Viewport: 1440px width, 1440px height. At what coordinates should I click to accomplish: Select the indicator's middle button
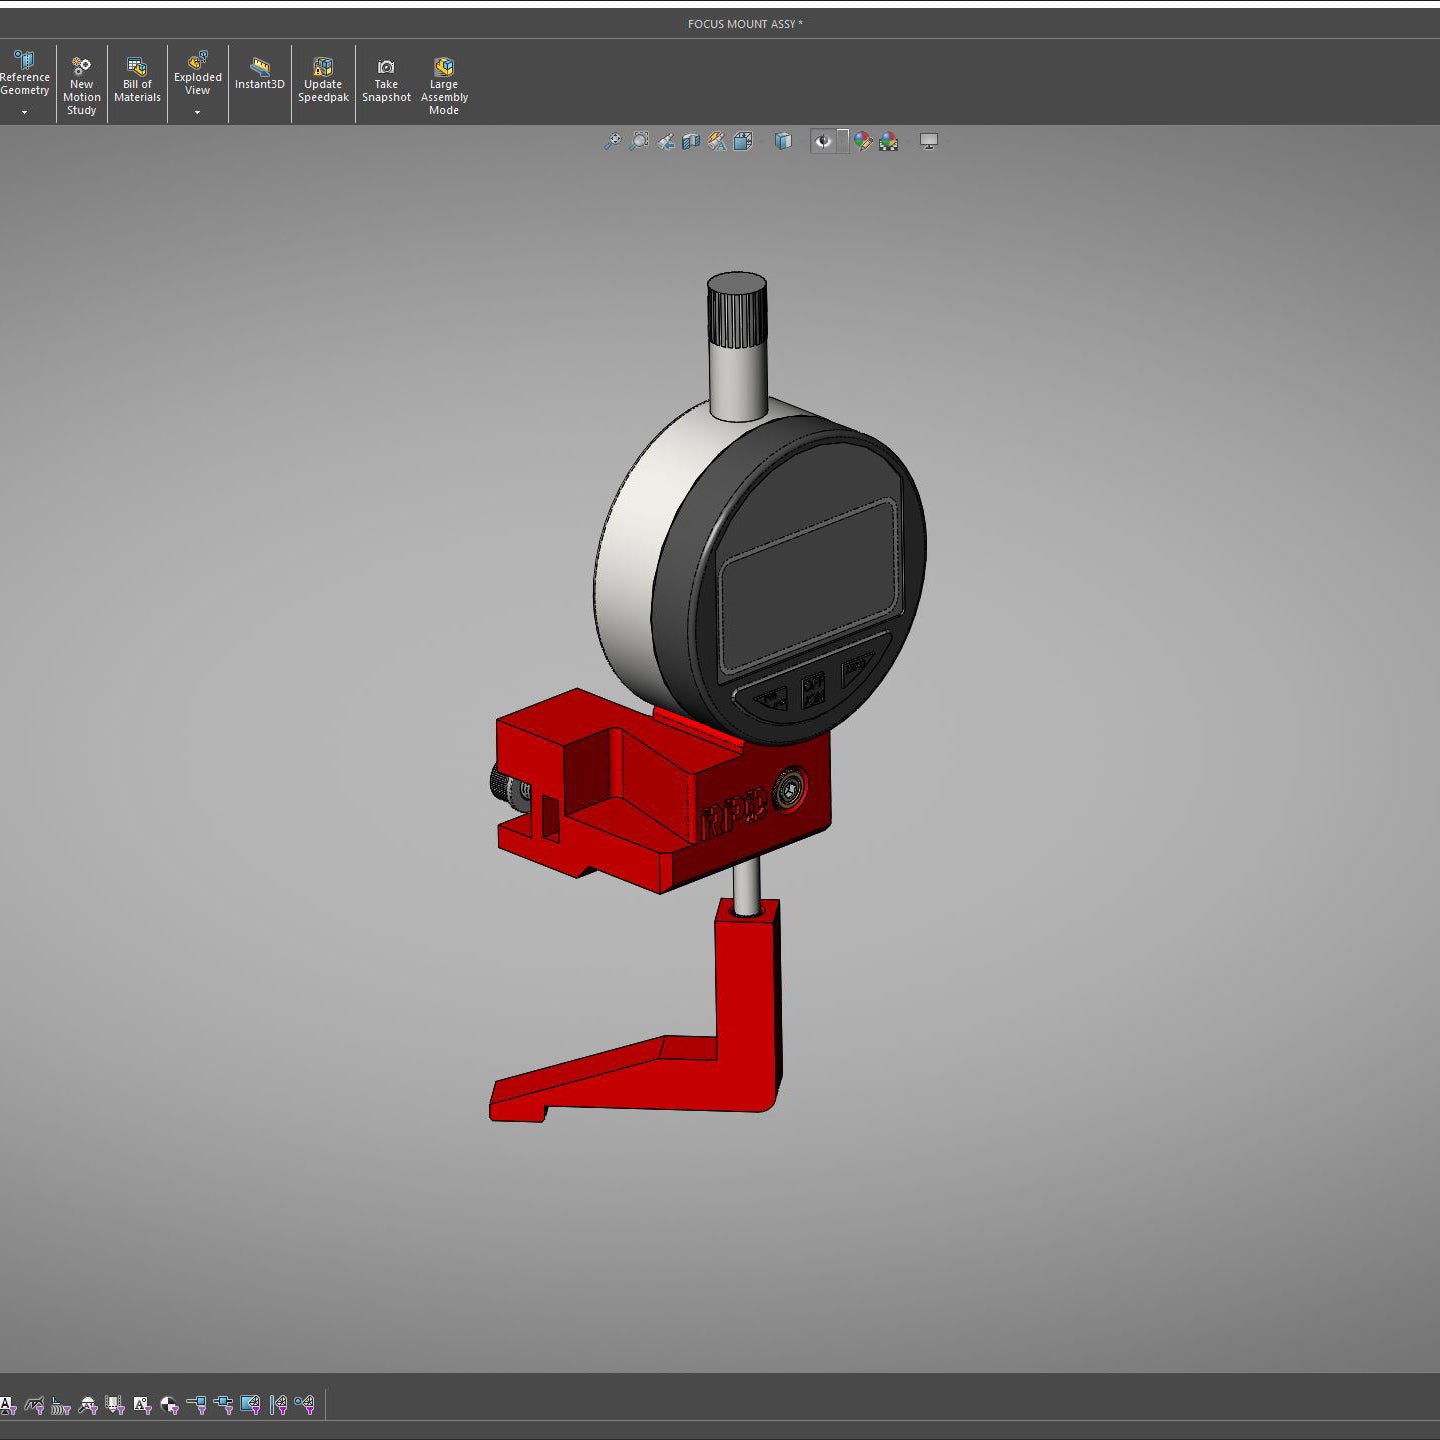click(813, 688)
